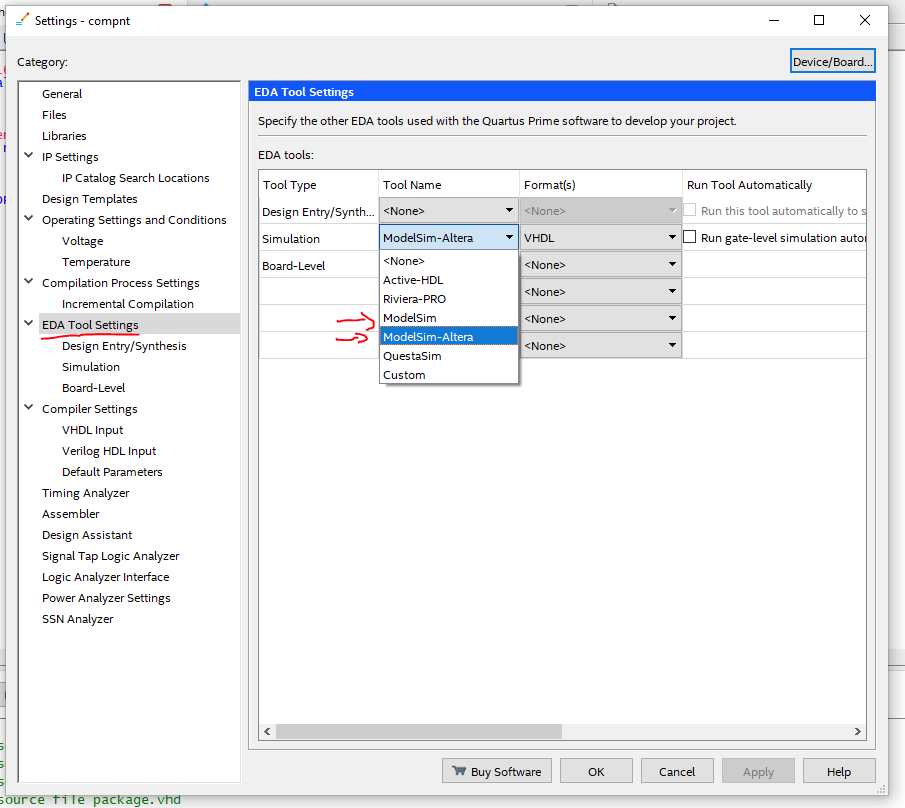
Task: Select QuestaSim from the tool list
Action: [x=412, y=356]
